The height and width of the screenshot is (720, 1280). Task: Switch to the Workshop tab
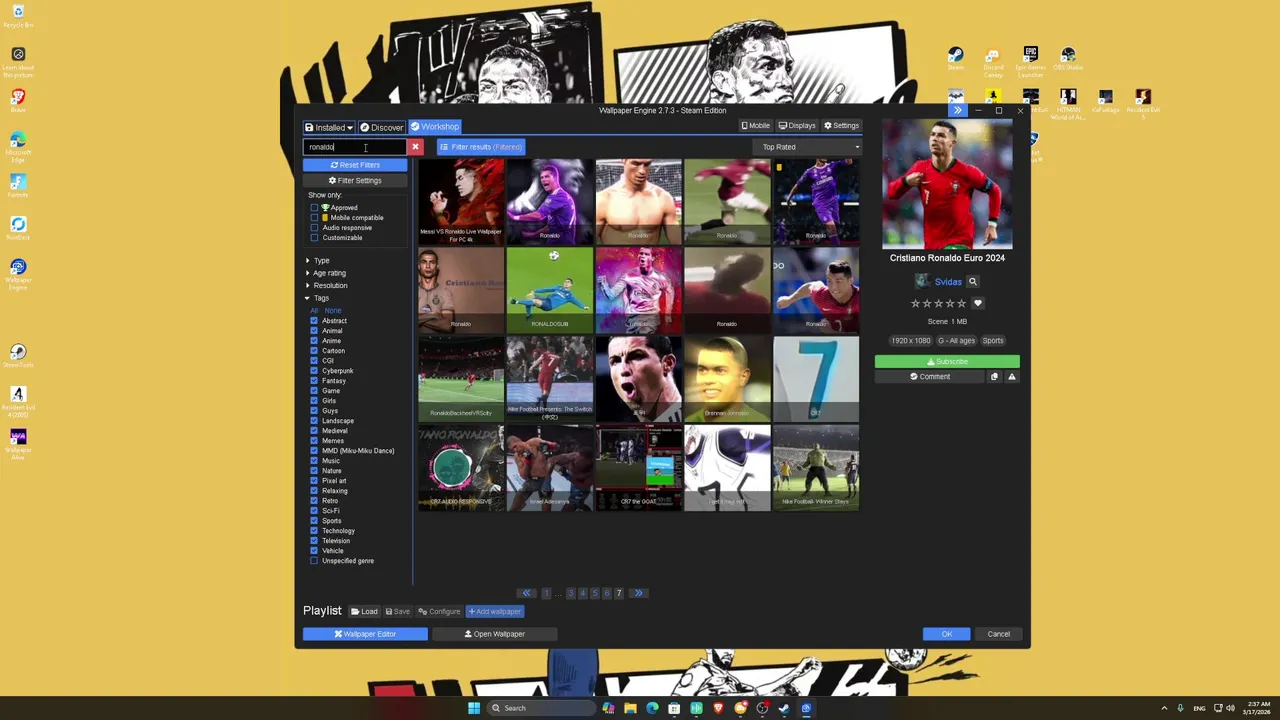(x=435, y=127)
